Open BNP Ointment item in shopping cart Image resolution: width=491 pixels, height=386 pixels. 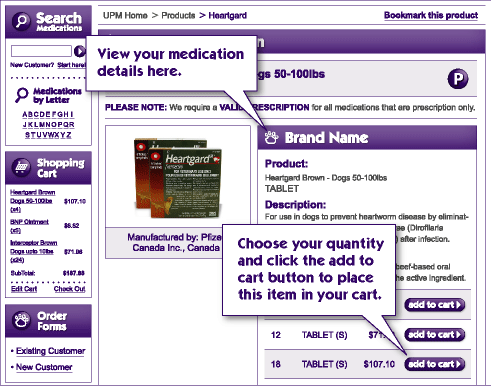(x=29, y=226)
